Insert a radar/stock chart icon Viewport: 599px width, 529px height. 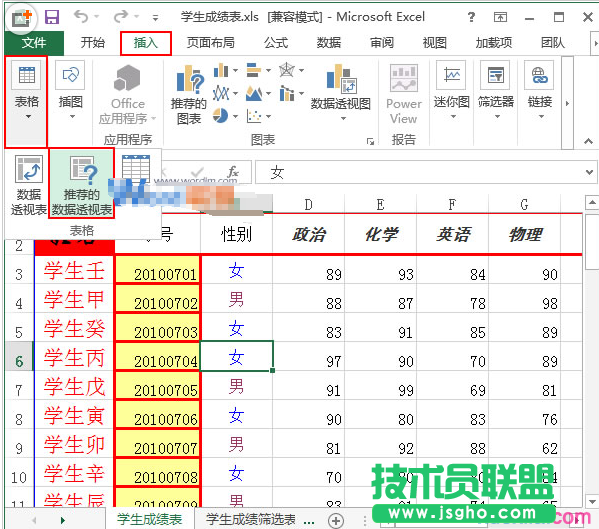click(x=287, y=70)
